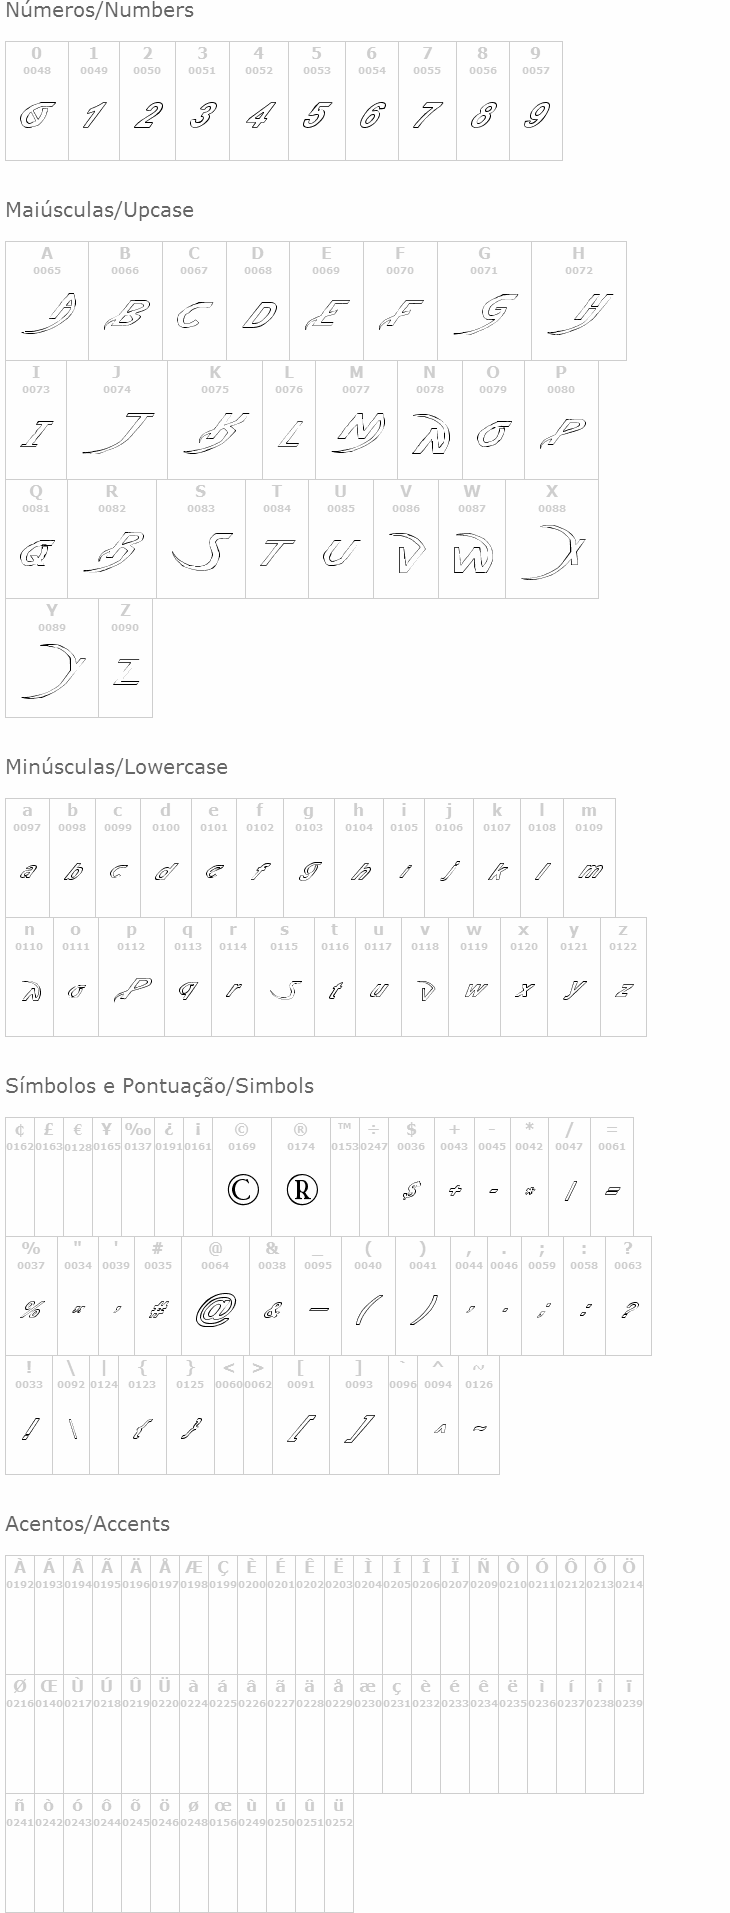Click the hash symbol glyph
Image resolution: width=730 pixels, height=1913 pixels.
(x=158, y=1309)
